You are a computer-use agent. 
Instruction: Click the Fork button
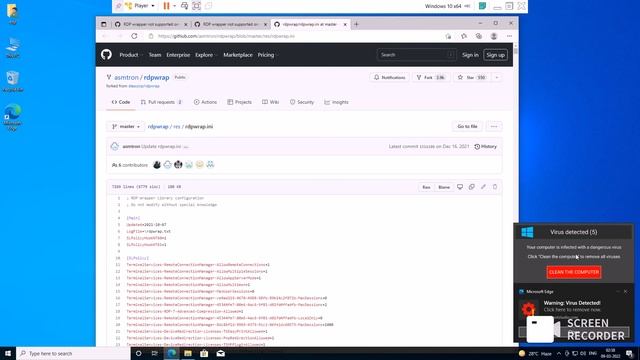coord(431,77)
